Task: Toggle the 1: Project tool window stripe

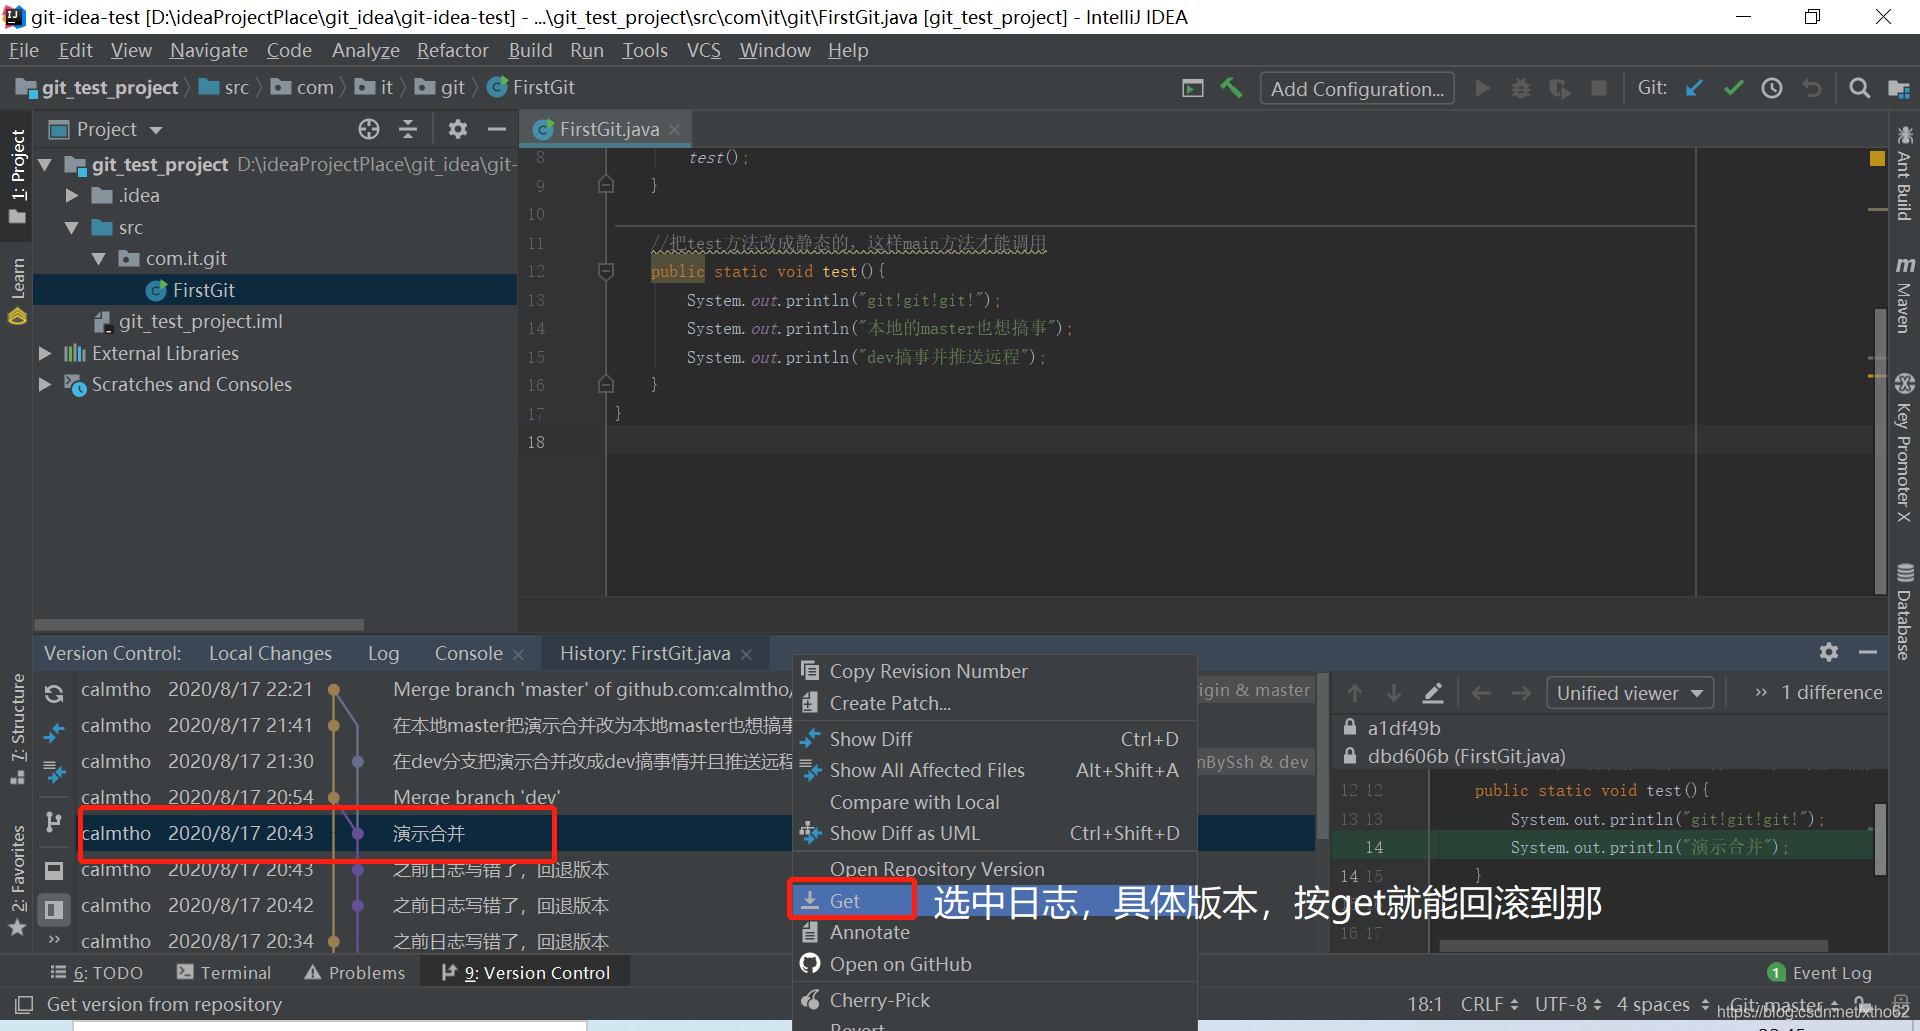Action: (17, 176)
